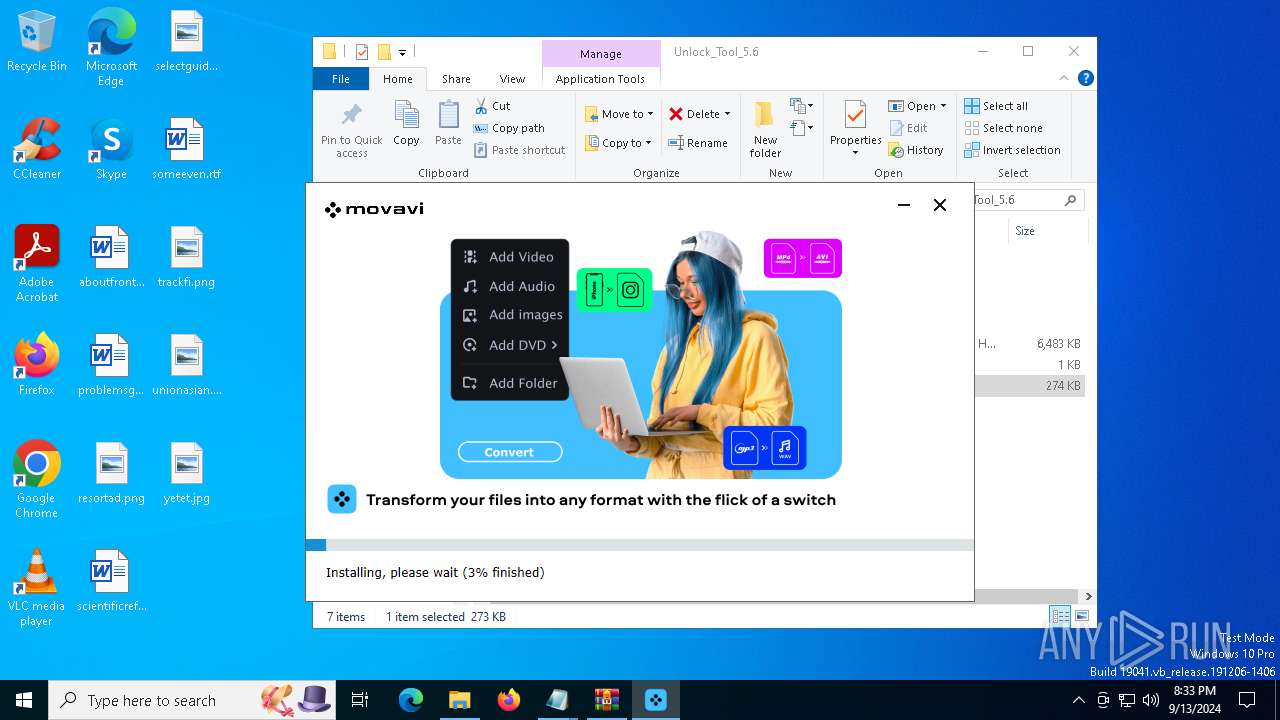
Task: Click History in the Open group
Action: (x=916, y=150)
